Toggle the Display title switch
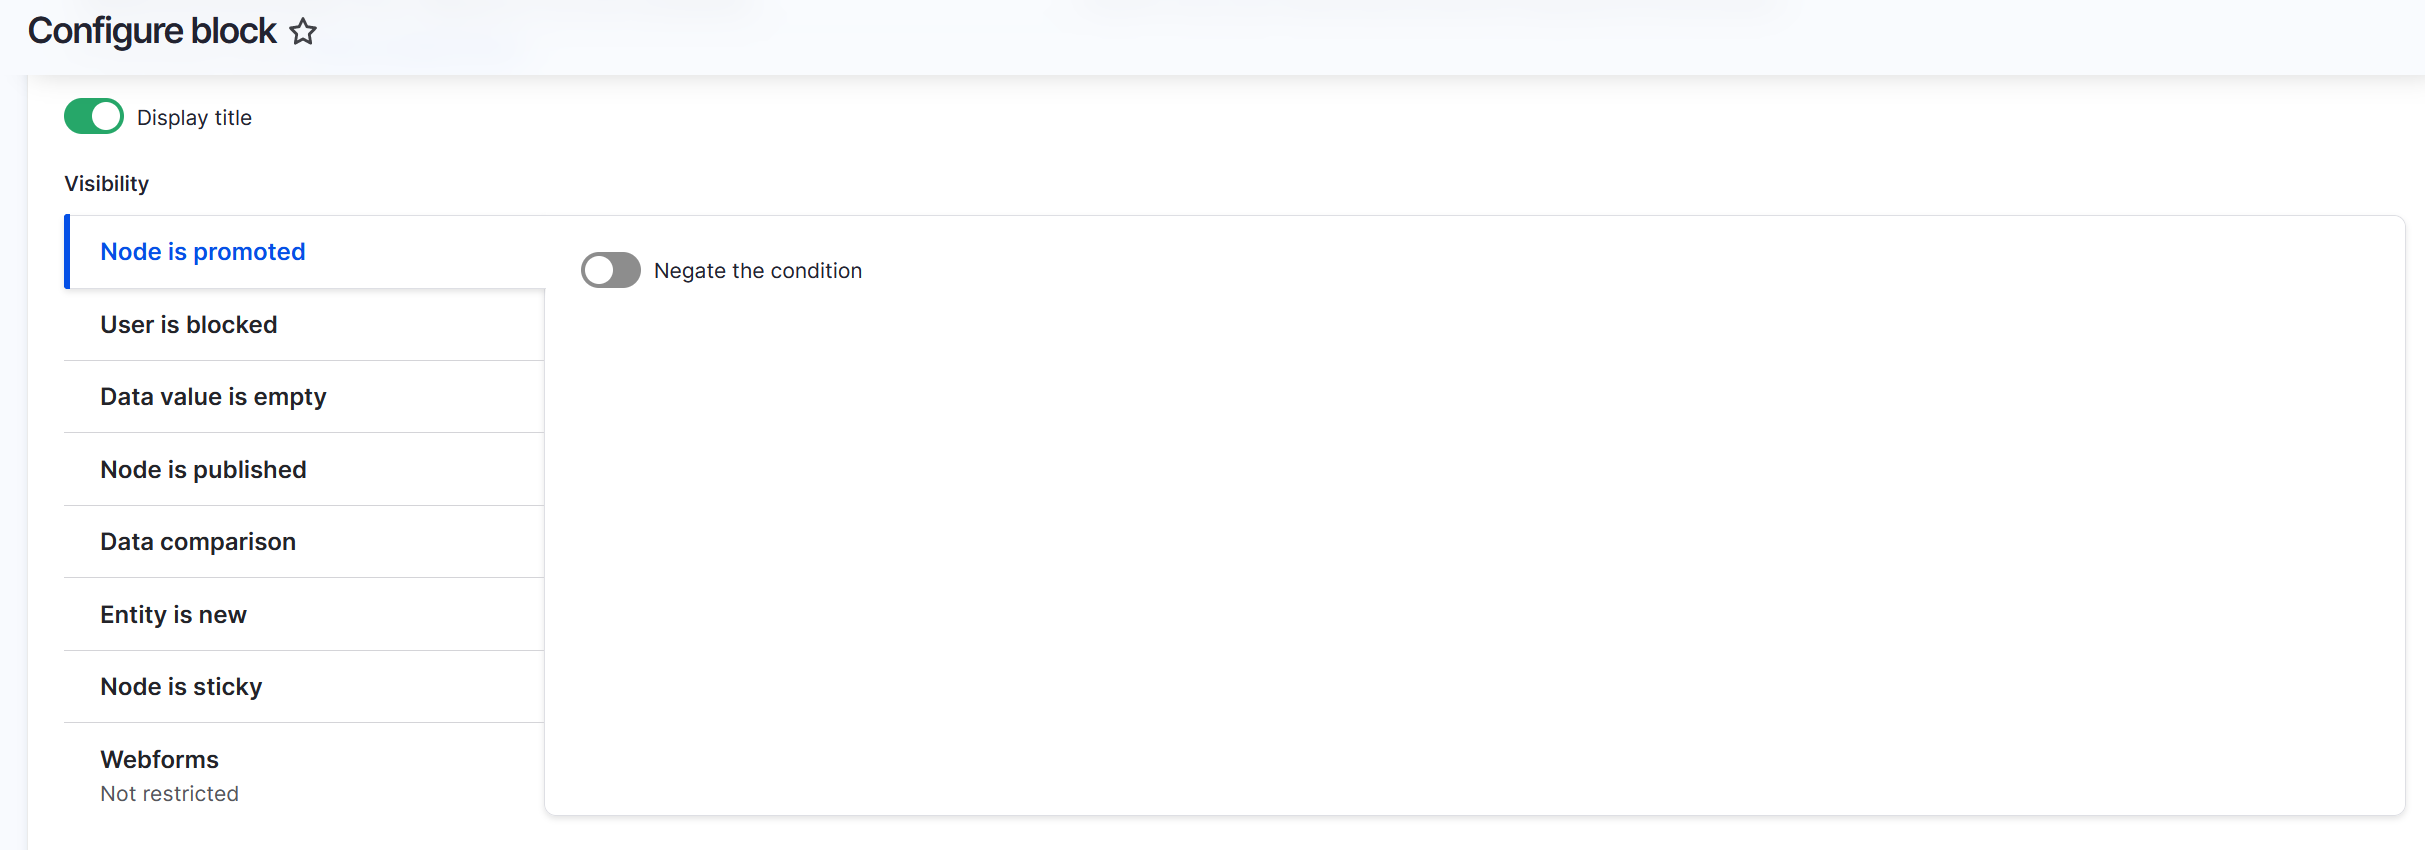 coord(94,117)
